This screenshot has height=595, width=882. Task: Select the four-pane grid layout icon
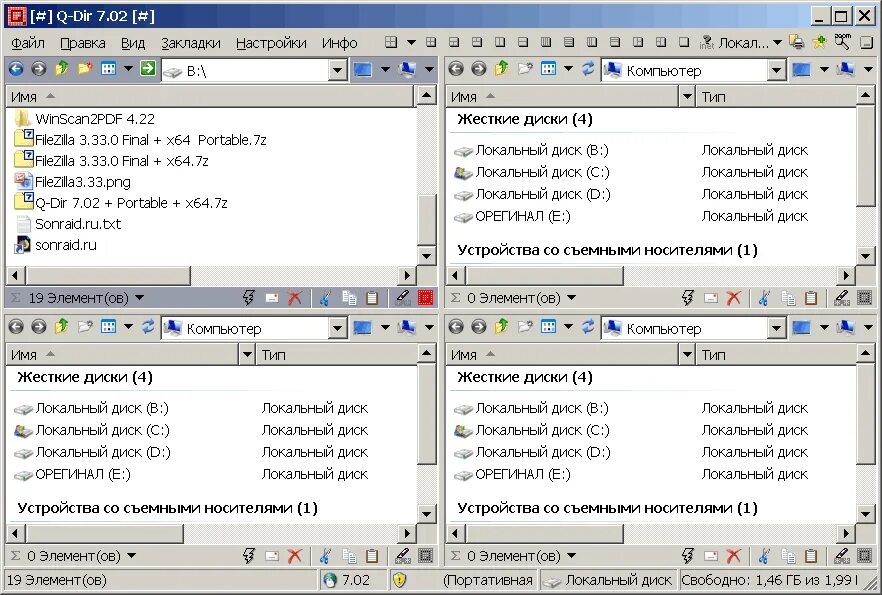click(391, 42)
